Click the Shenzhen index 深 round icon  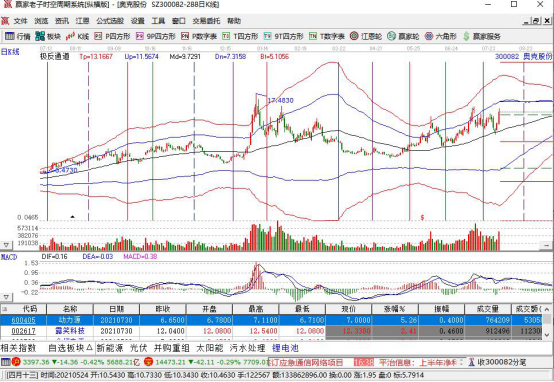[149, 362]
